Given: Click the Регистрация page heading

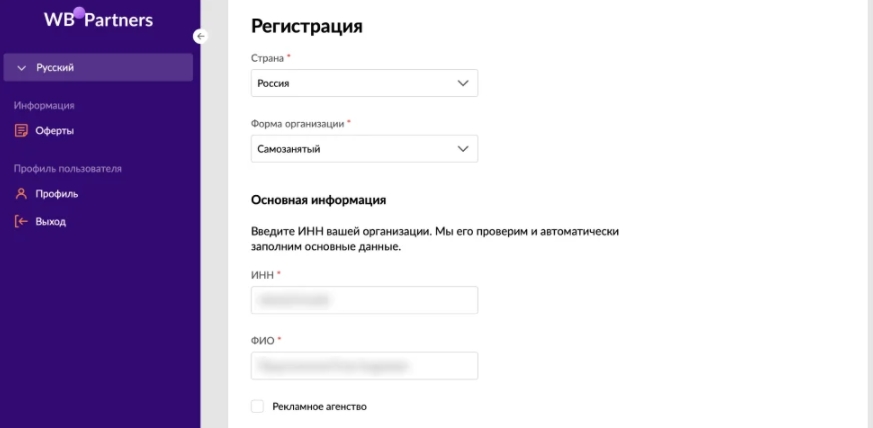Looking at the screenshot, I should click(x=307, y=26).
